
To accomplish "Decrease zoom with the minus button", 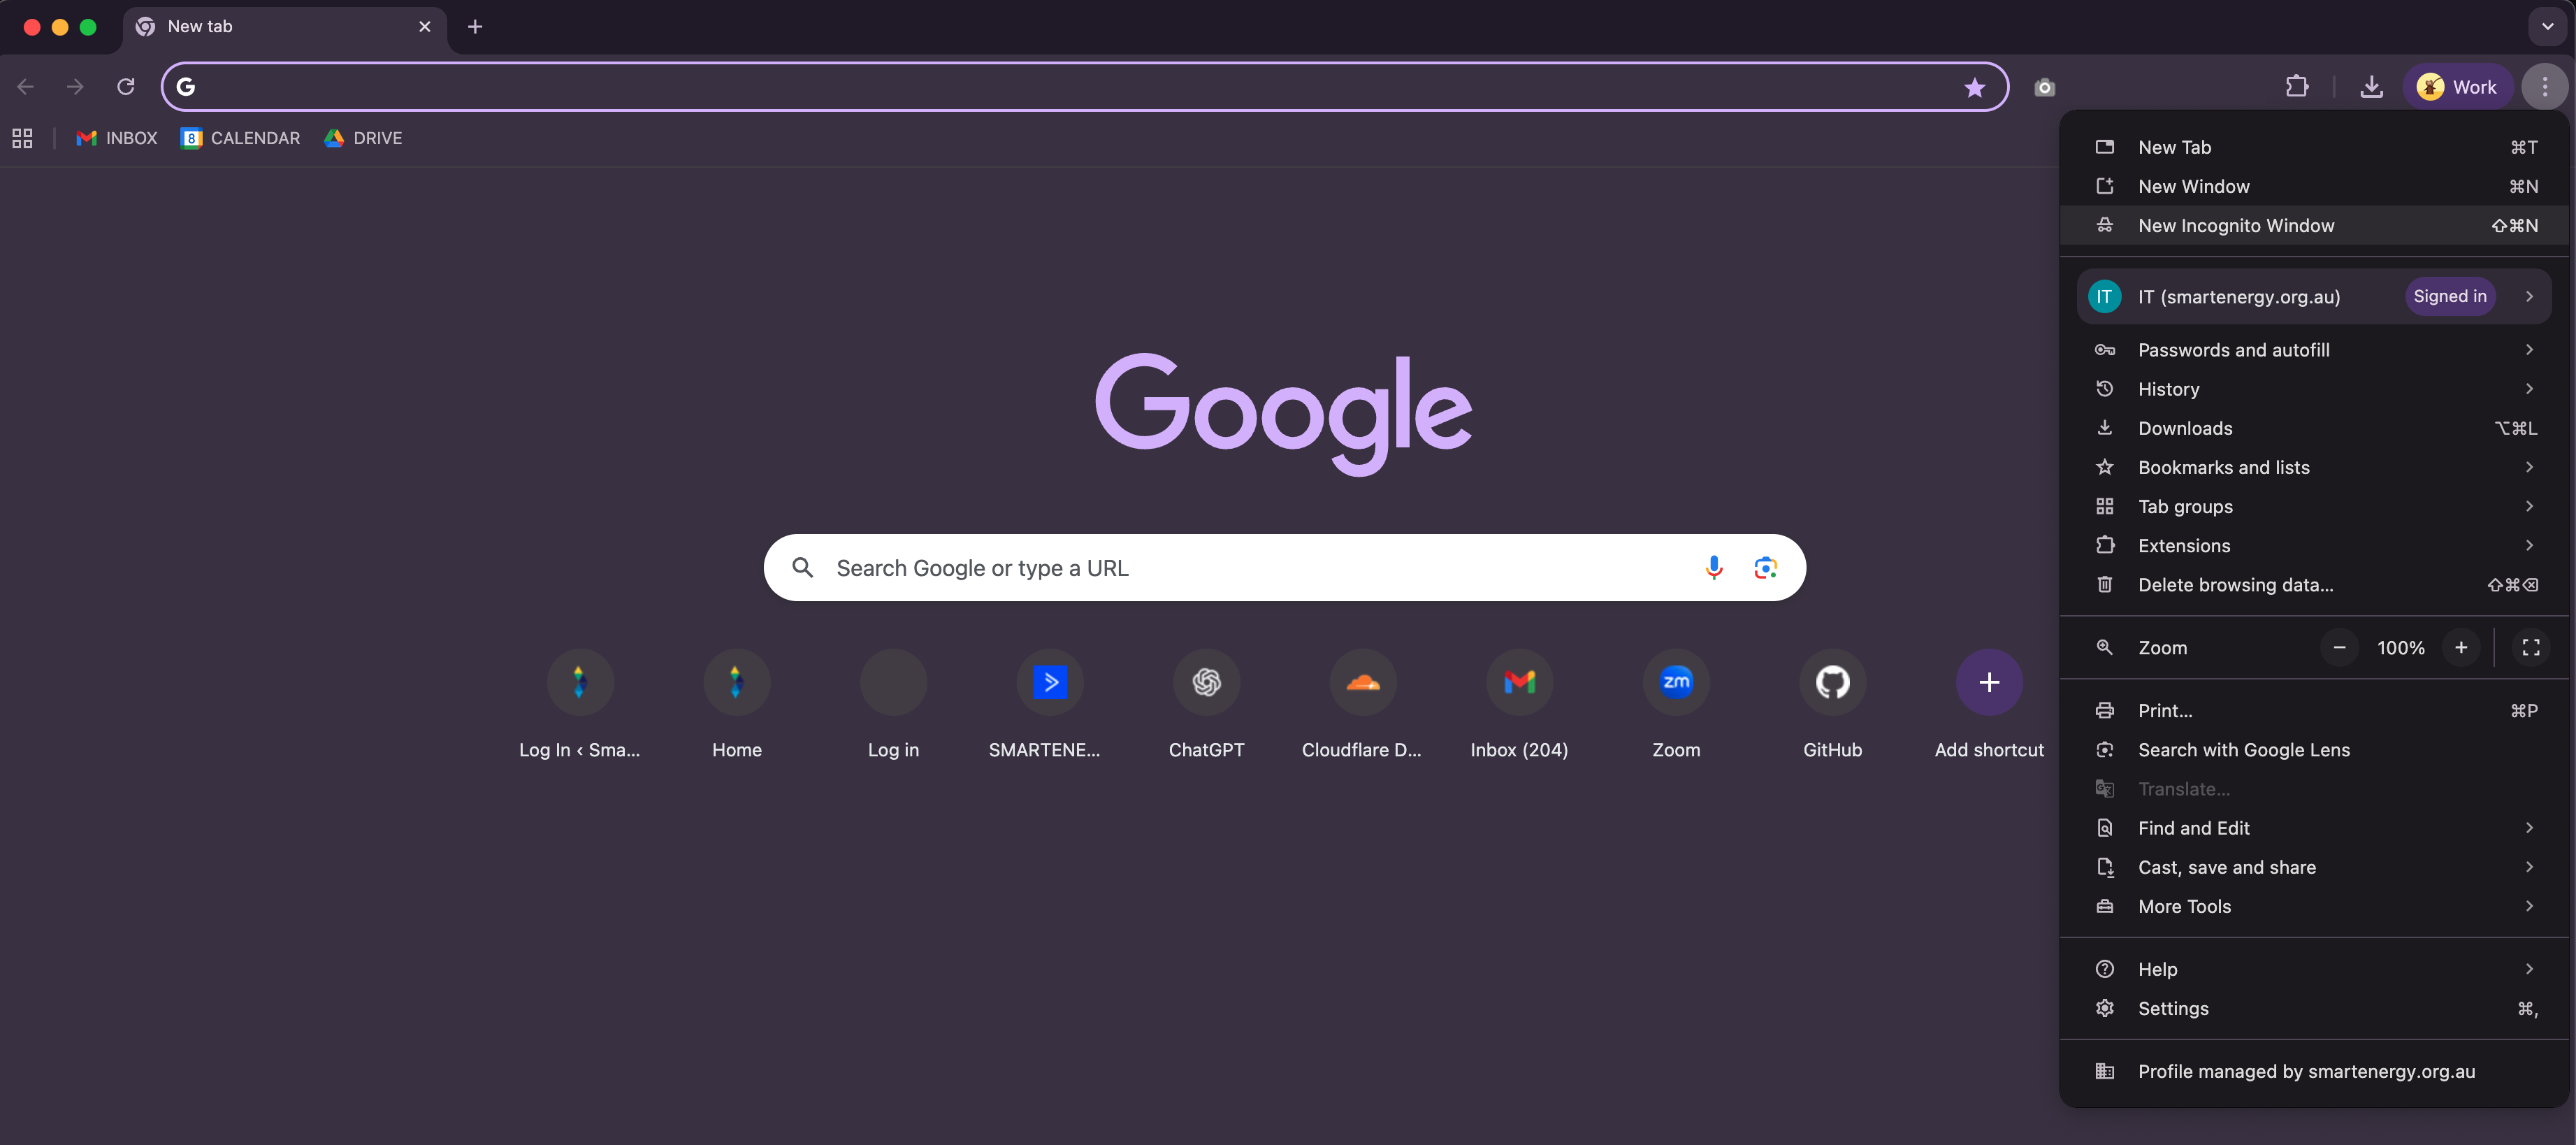I will click(2339, 648).
